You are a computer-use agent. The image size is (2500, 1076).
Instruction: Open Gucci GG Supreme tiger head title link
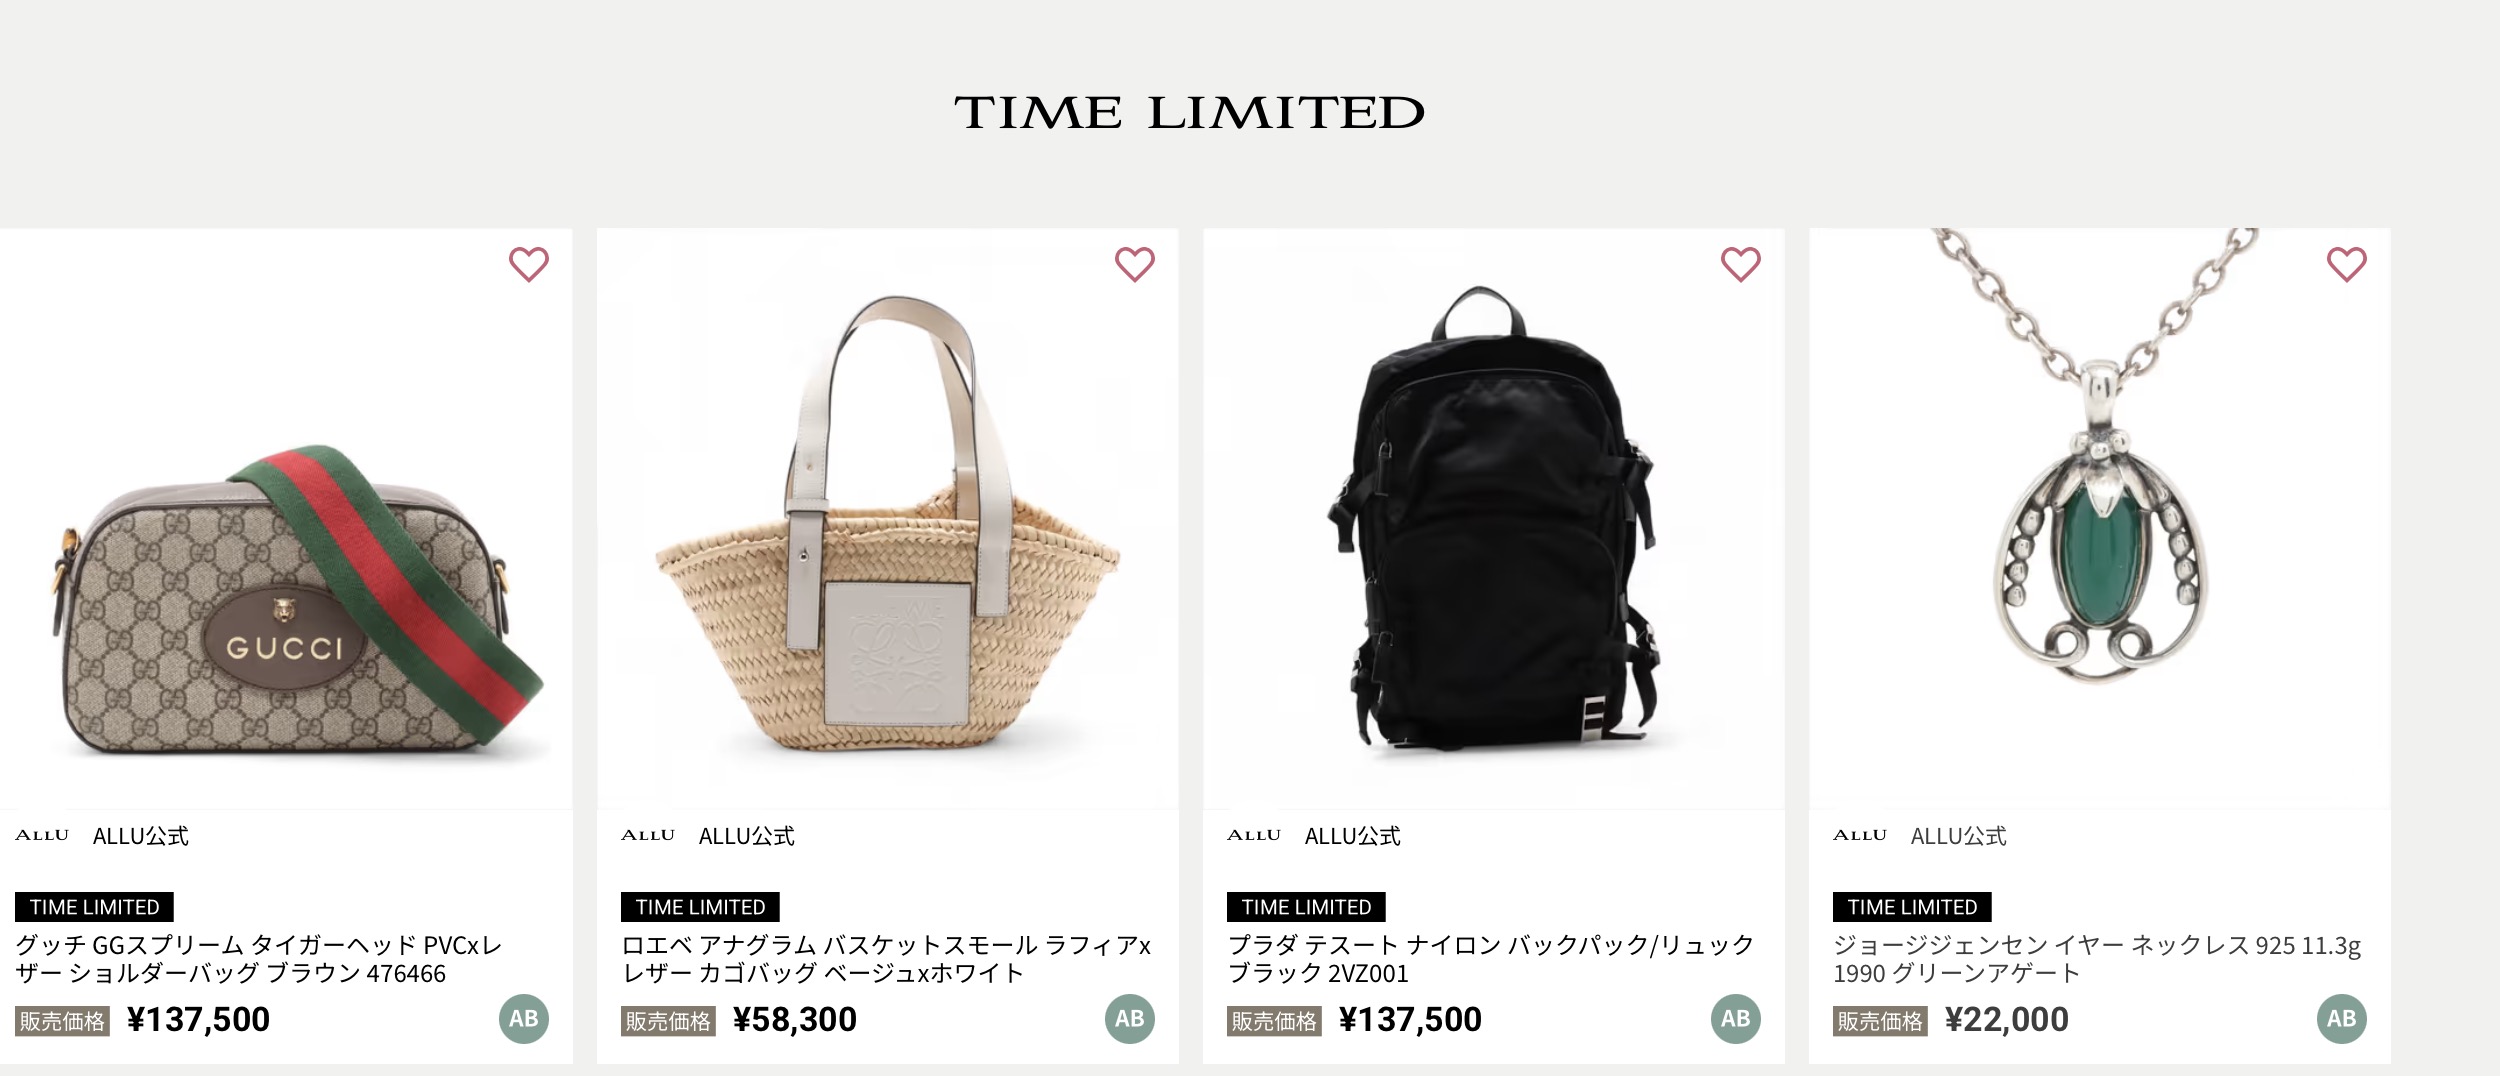pyautogui.click(x=258, y=959)
